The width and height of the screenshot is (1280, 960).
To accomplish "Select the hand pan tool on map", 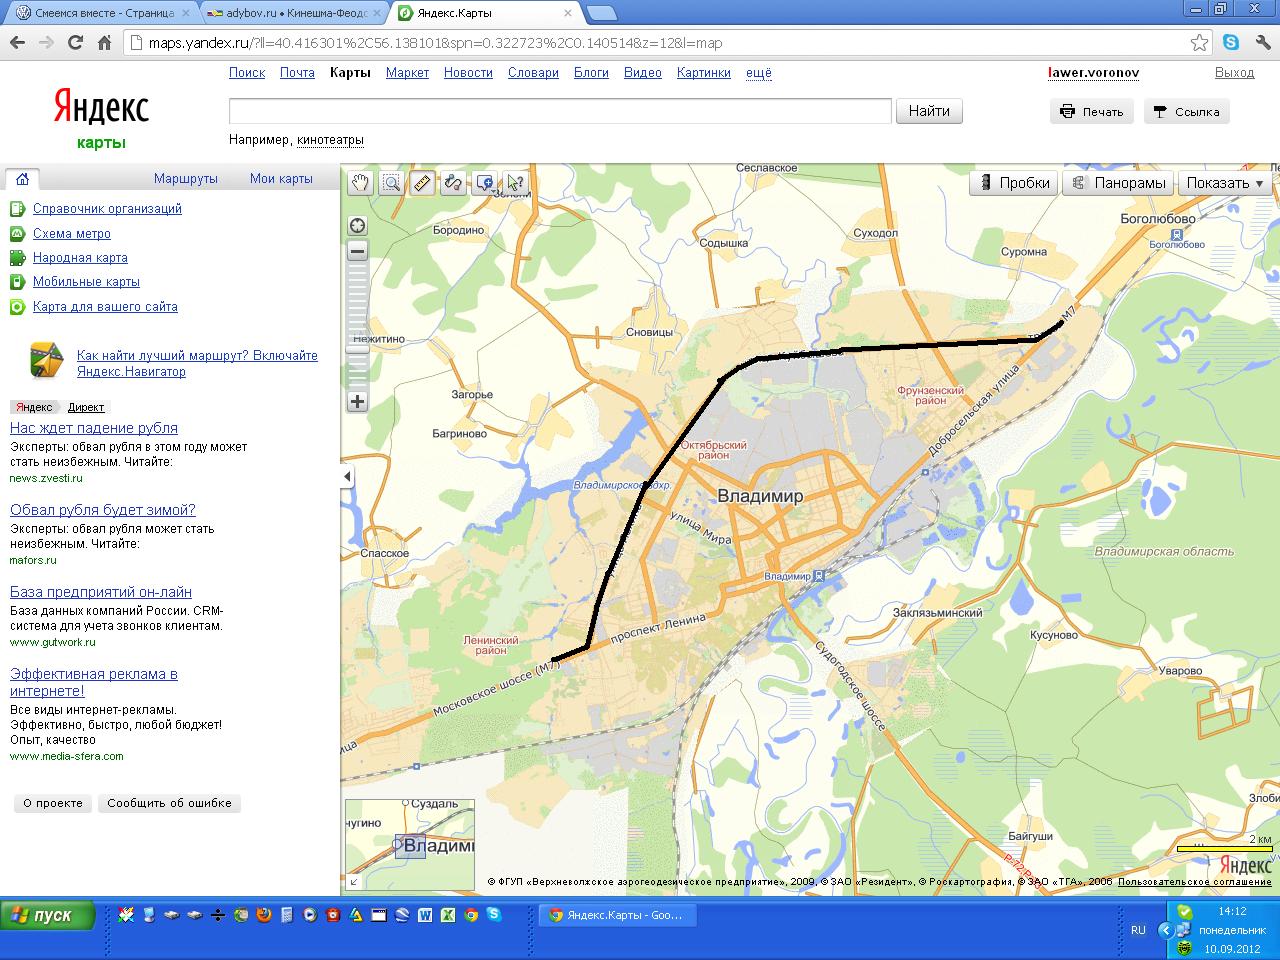I will [x=360, y=183].
